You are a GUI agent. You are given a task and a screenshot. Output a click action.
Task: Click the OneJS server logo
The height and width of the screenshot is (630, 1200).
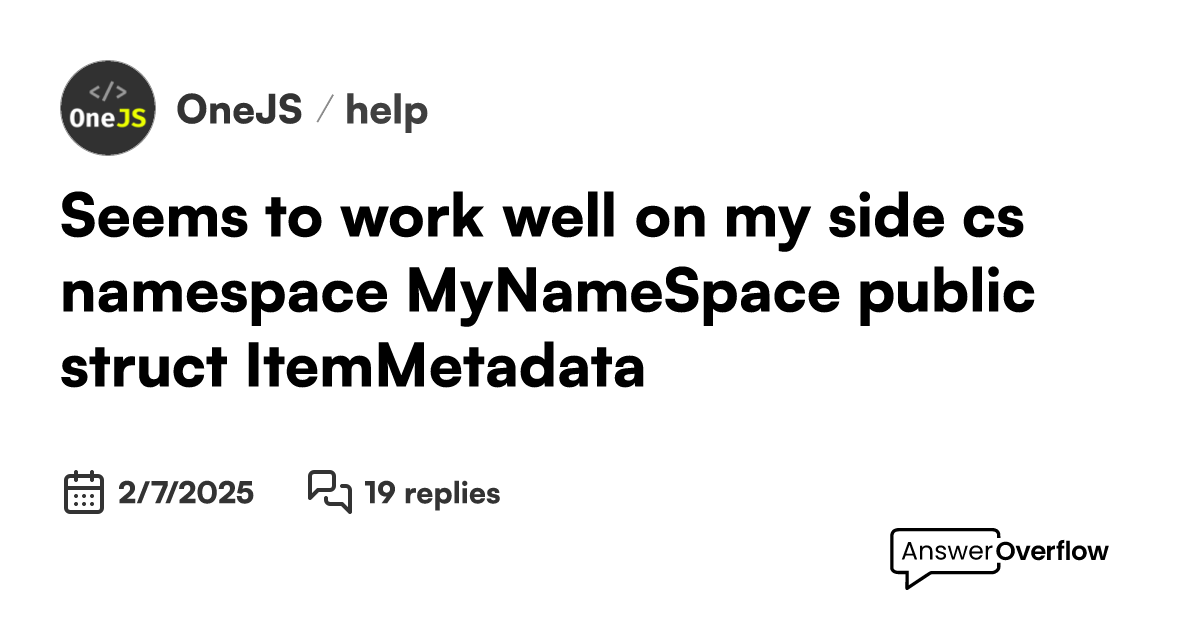click(x=108, y=108)
